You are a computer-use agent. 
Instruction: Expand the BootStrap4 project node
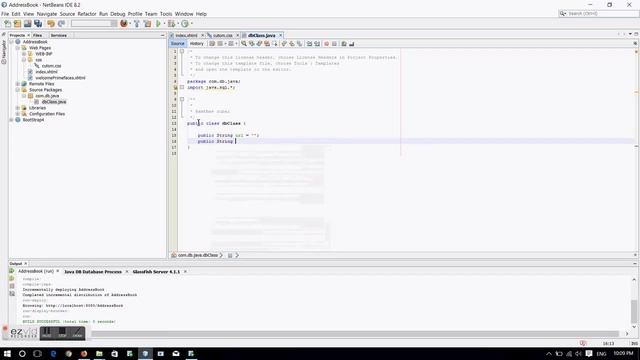[x=11, y=120]
